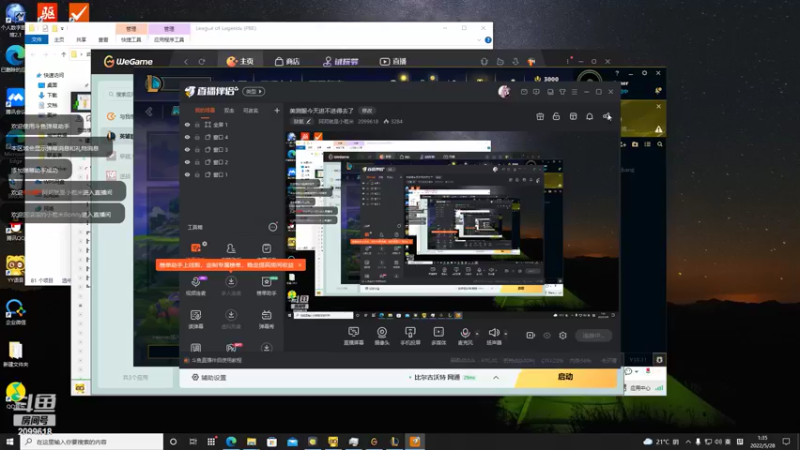Switch to the first scene tab (orange)

205,110
